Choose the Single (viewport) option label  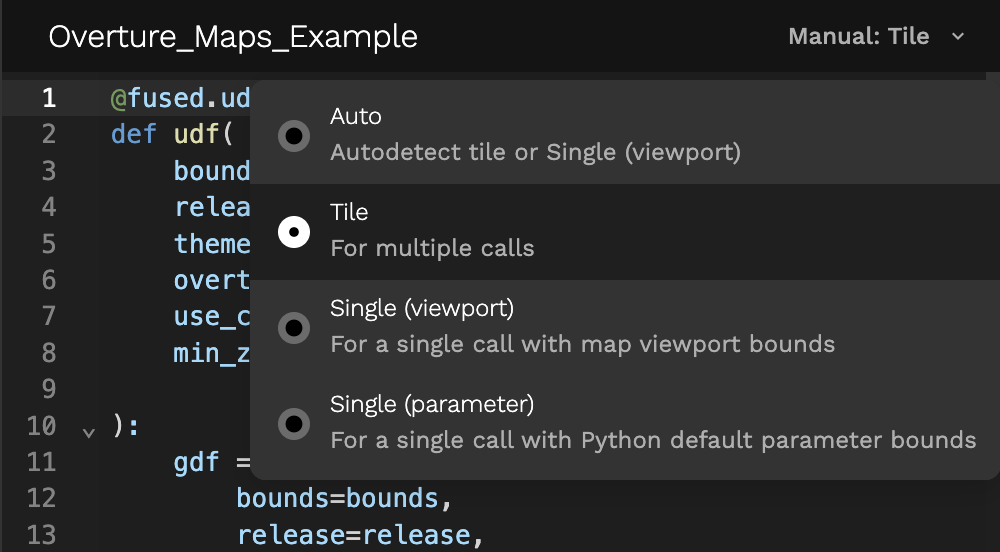tap(422, 309)
